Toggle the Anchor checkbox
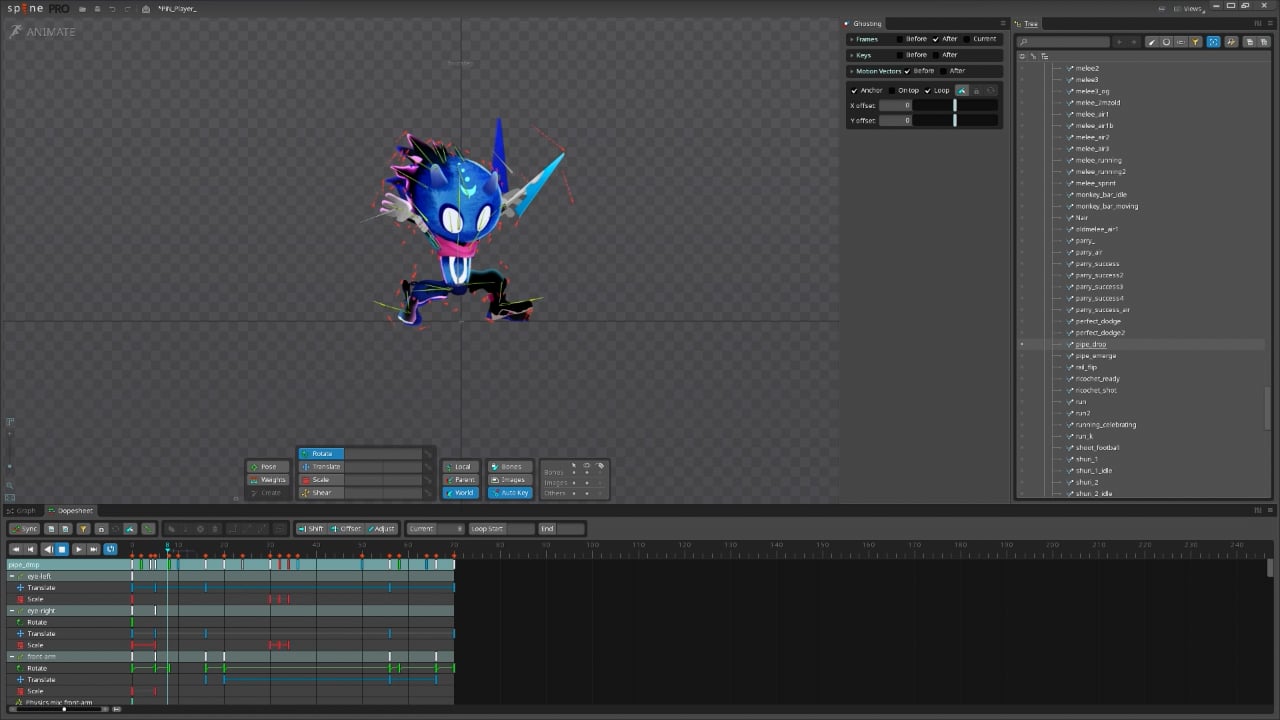 coord(854,91)
